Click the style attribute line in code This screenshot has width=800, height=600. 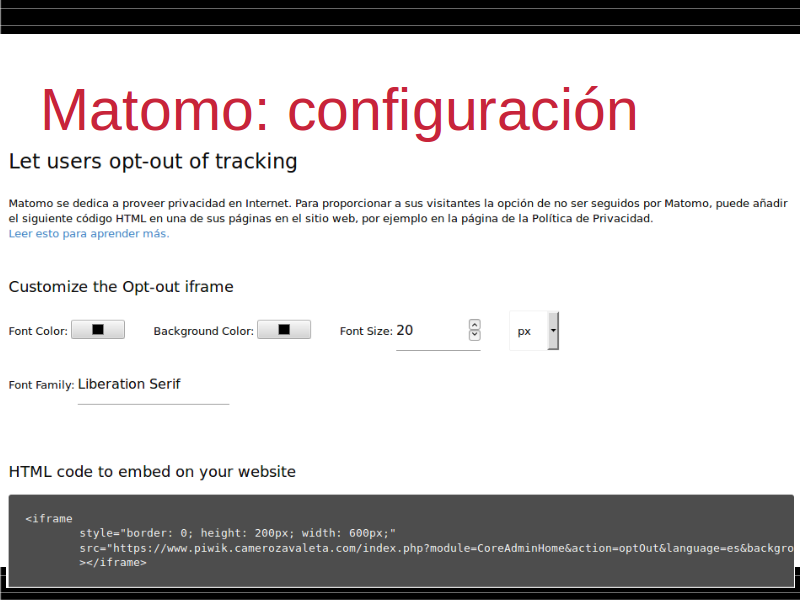[237, 533]
